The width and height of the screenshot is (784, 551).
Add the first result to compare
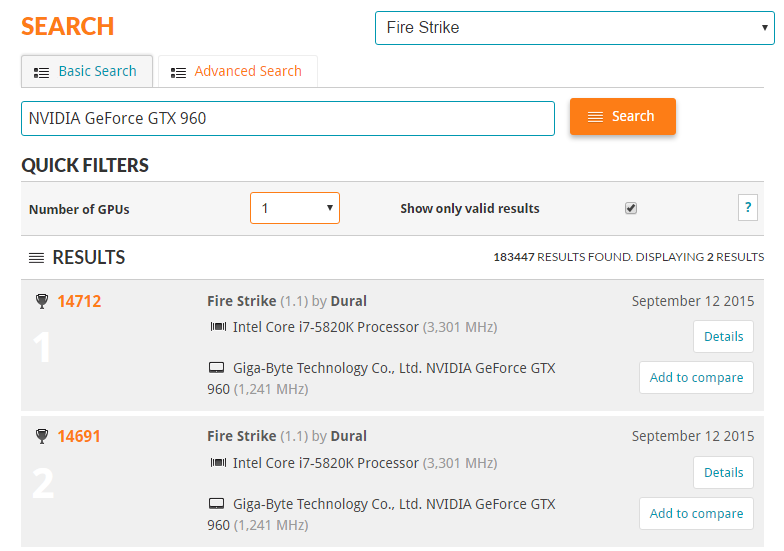coord(696,378)
